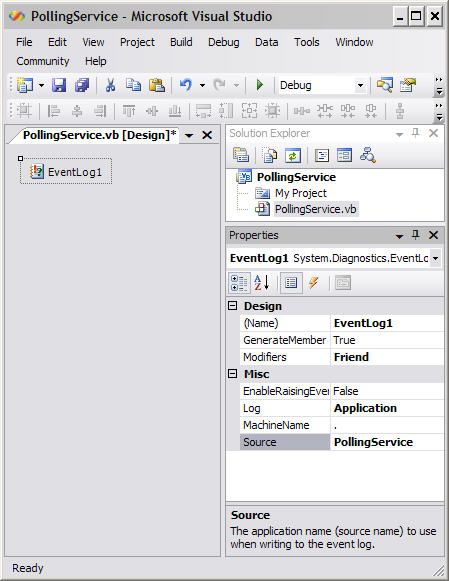The width and height of the screenshot is (449, 581).
Task: Collapse the Misc property category
Action: coord(233,374)
